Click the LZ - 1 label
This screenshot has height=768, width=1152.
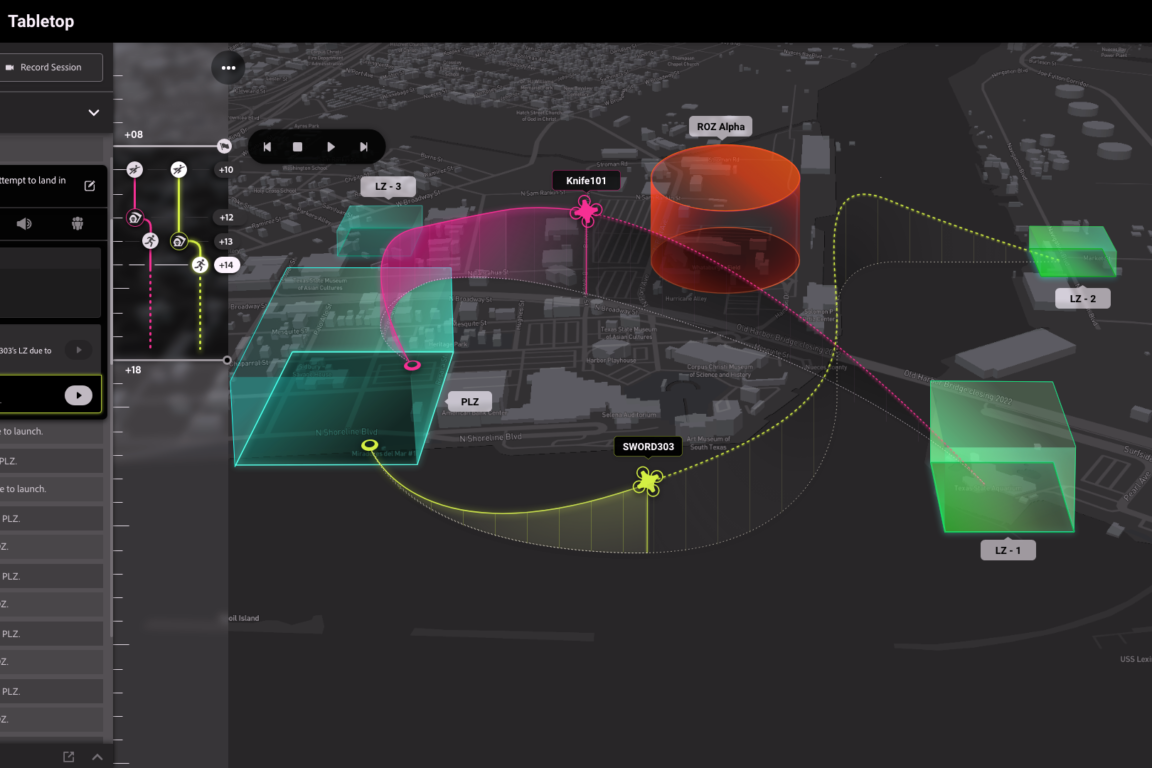(1008, 550)
